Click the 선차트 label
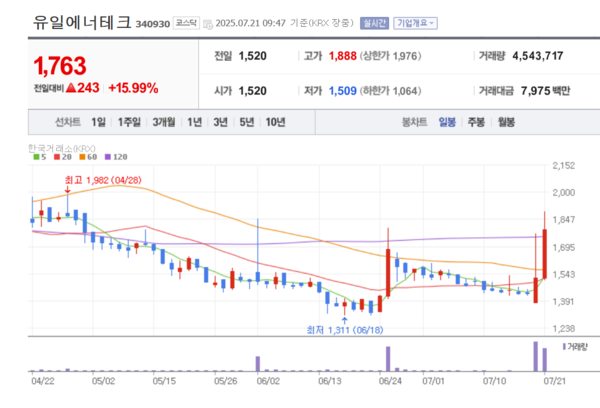The image size is (600, 408). [68, 122]
